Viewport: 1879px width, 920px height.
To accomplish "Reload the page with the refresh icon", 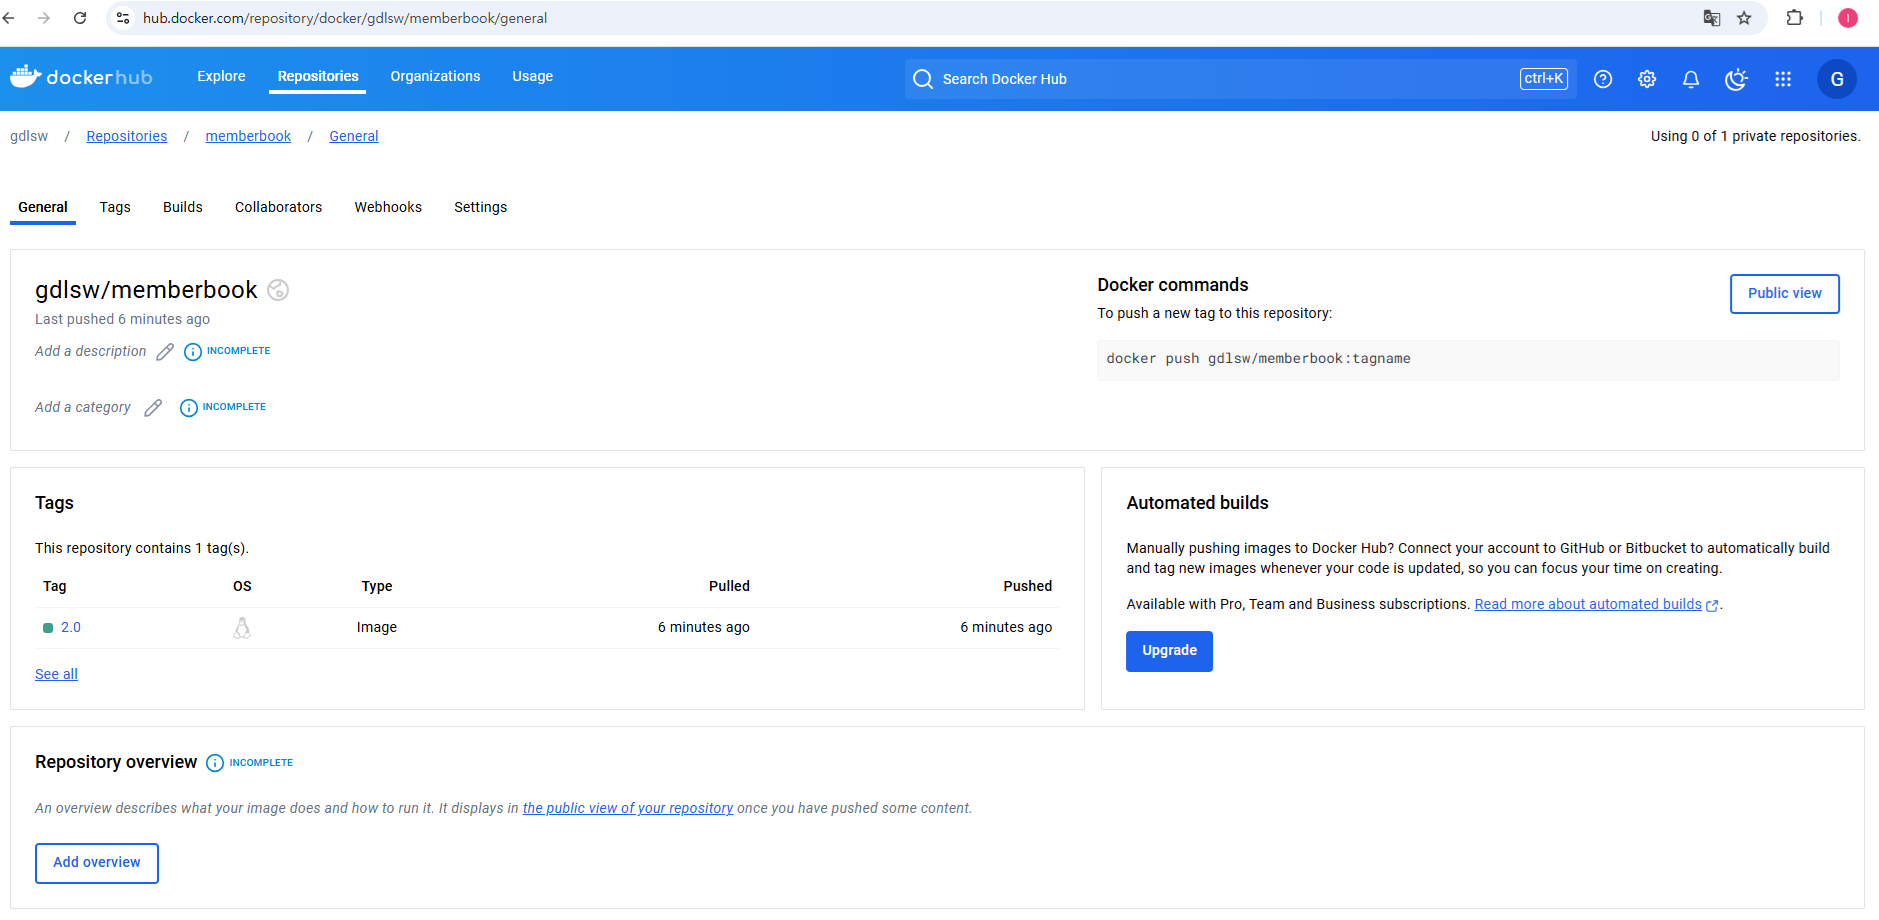I will [80, 18].
